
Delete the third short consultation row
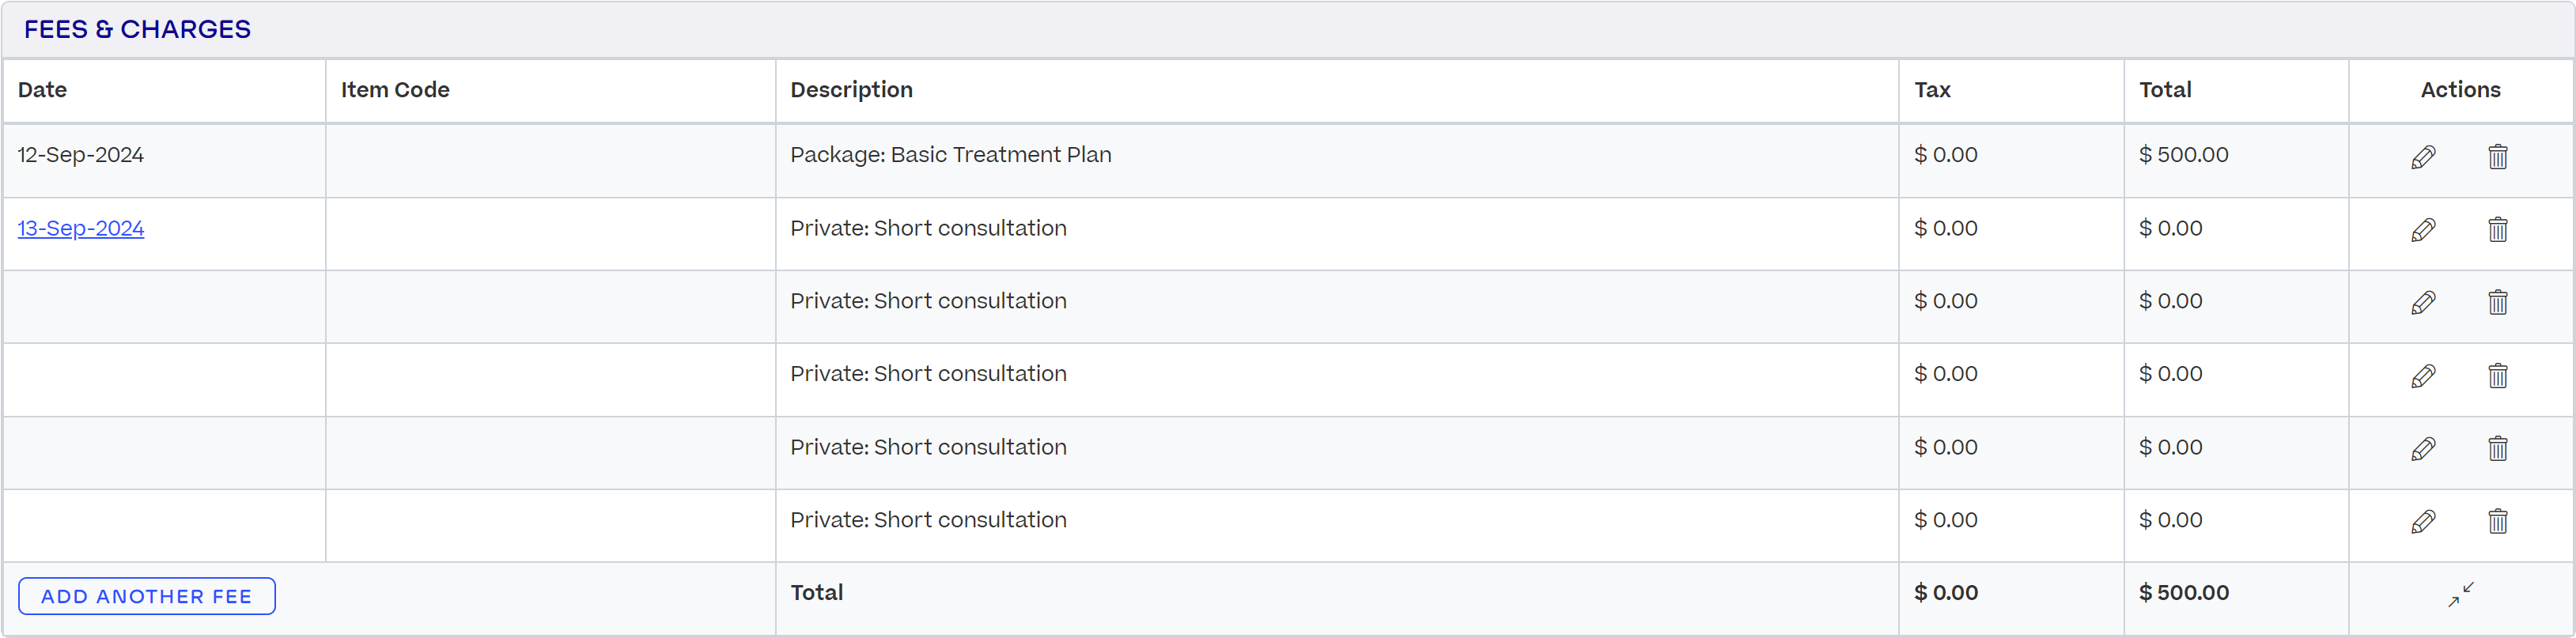2497,376
